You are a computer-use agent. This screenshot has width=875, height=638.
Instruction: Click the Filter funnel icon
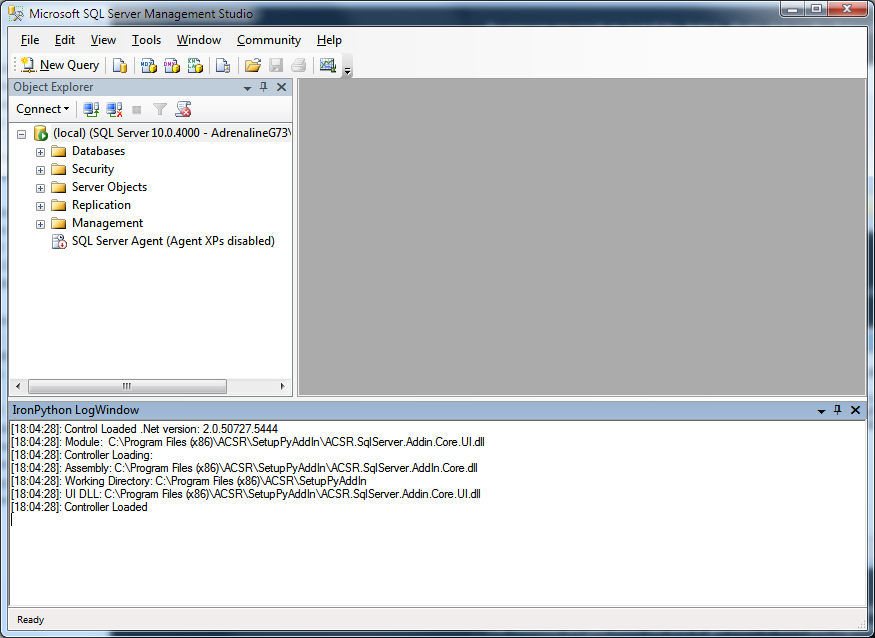point(160,109)
